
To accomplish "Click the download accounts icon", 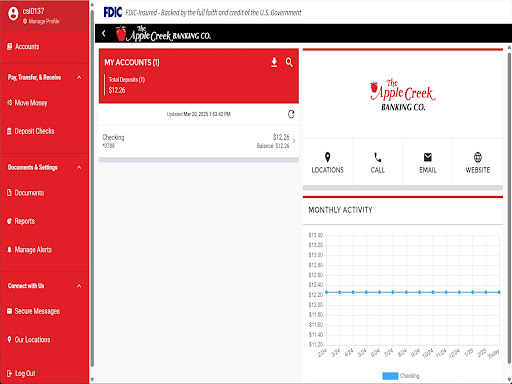I will click(x=274, y=62).
